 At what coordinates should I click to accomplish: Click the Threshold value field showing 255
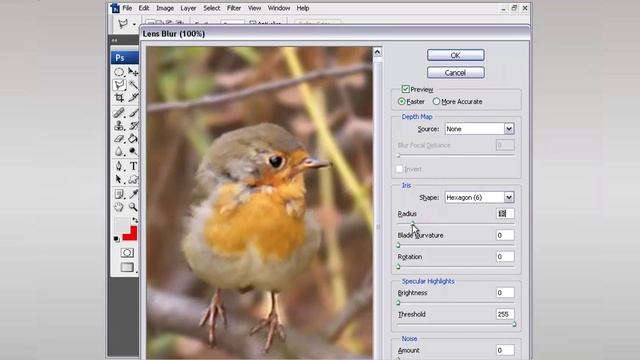505,314
